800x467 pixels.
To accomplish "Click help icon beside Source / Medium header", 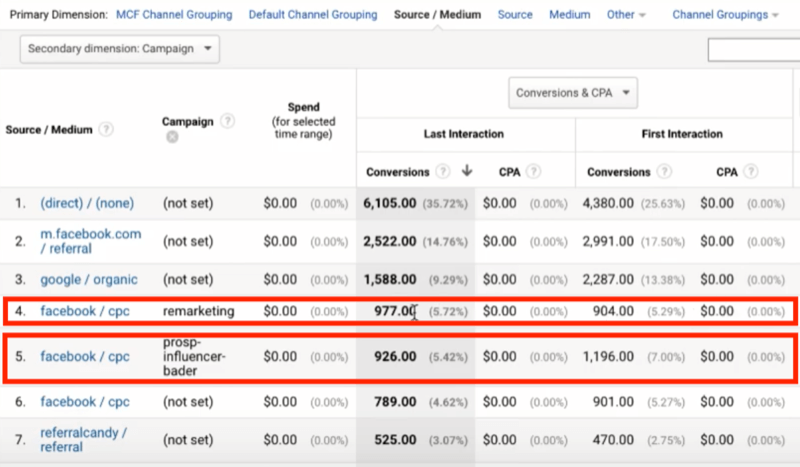I will (x=106, y=129).
